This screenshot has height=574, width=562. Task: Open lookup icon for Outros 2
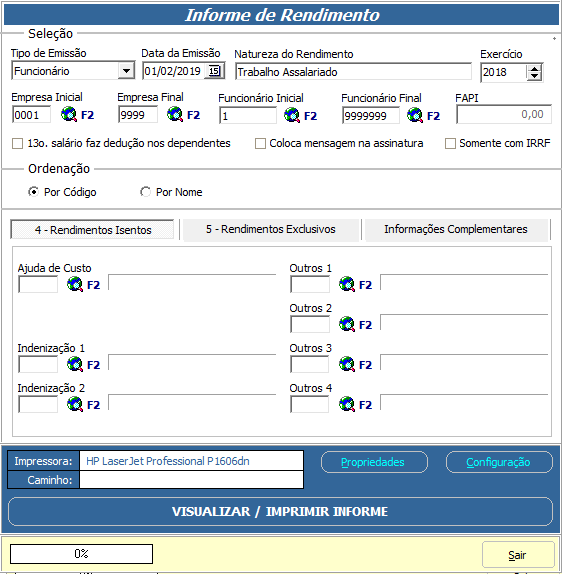[347, 324]
